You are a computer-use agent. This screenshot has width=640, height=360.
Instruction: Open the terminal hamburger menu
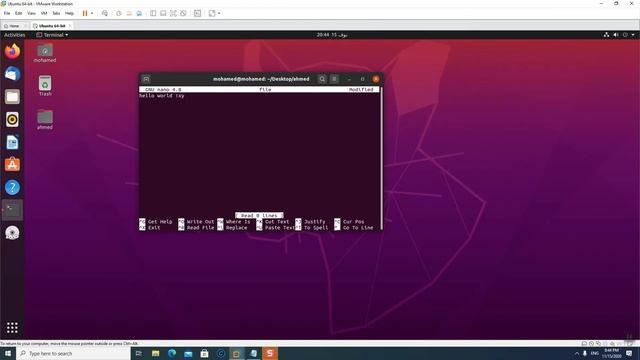334,79
